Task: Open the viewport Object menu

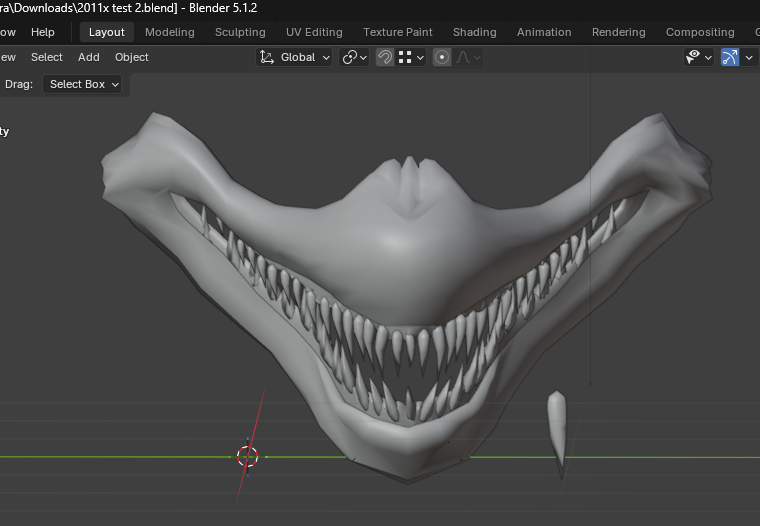Action: point(132,57)
